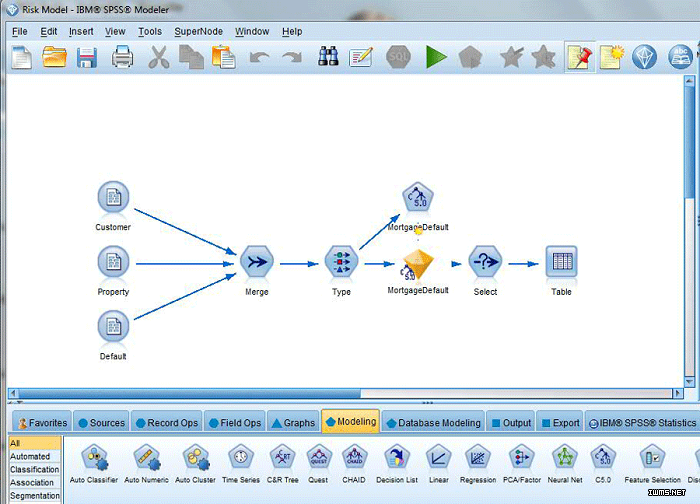Screen dimensions: 700x504
Task: Switch to the Database Modeling tab
Action: (433, 422)
